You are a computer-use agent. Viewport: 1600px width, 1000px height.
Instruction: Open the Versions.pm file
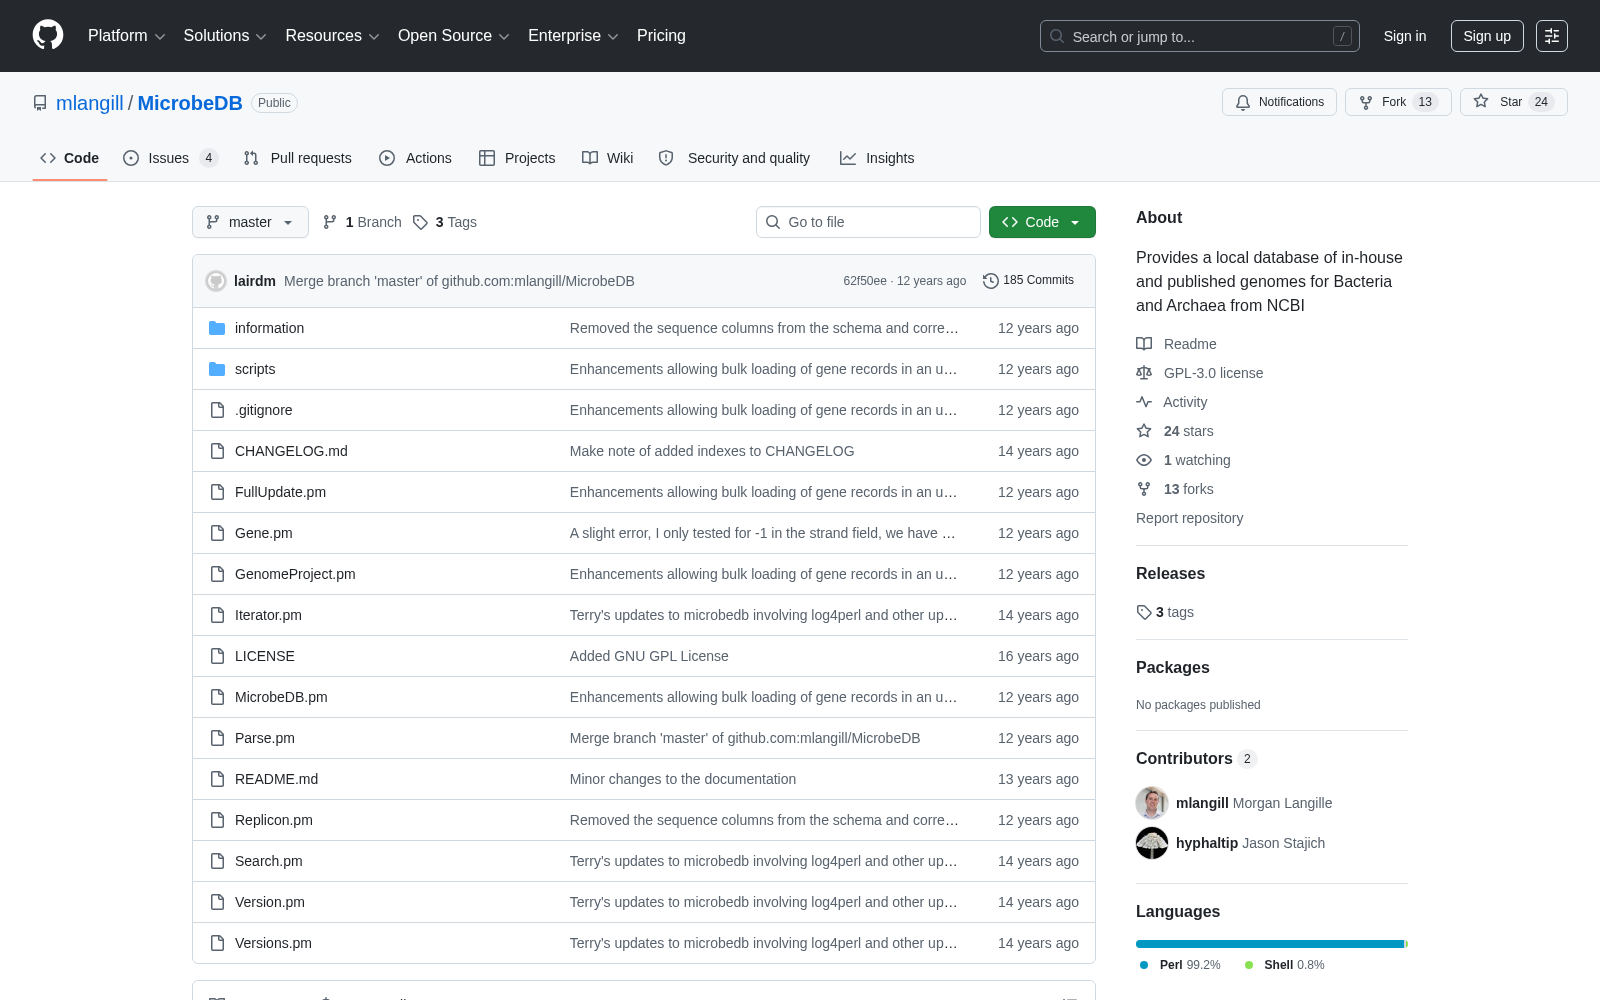(273, 943)
